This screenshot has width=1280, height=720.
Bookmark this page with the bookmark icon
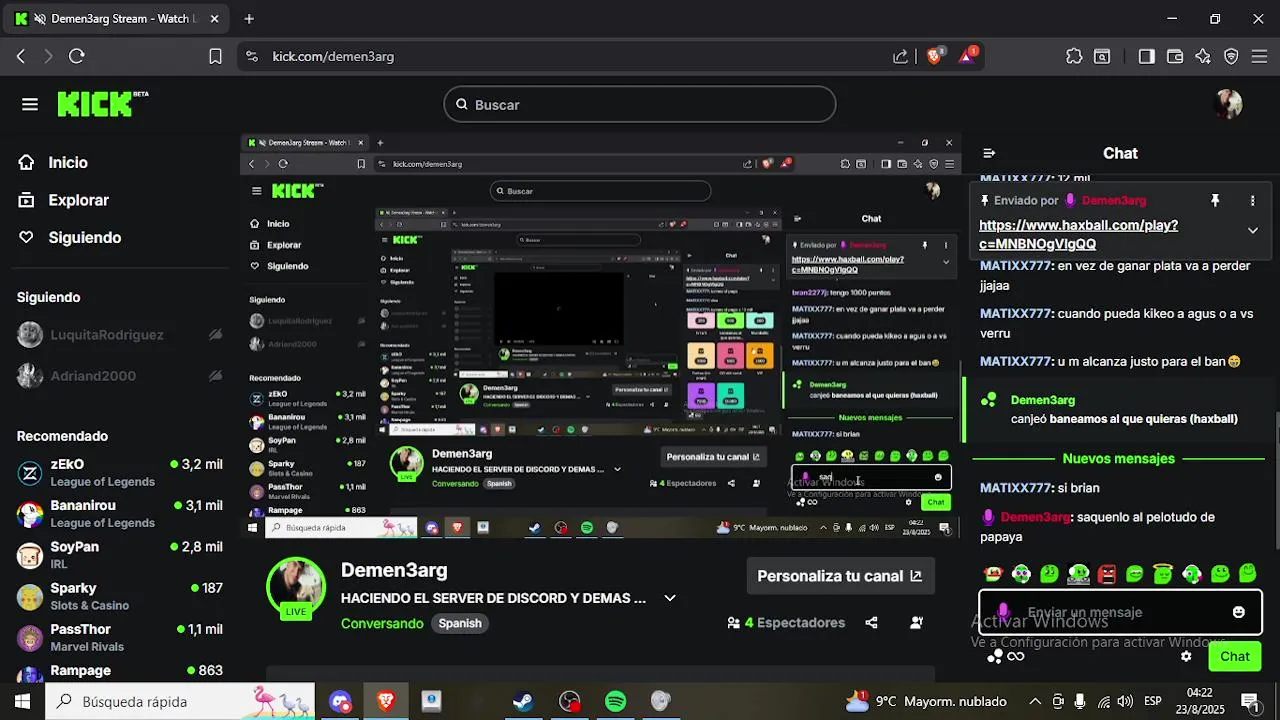[215, 56]
